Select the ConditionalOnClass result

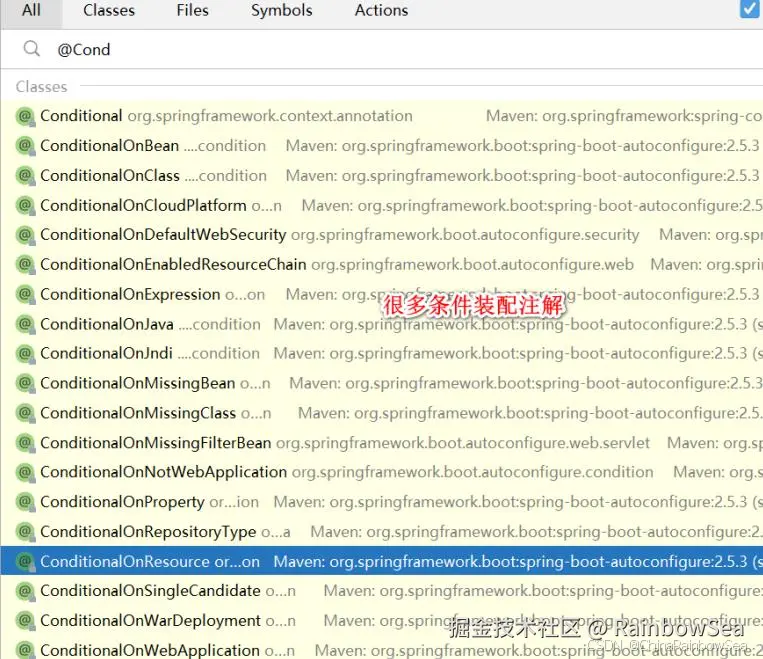[382, 176]
